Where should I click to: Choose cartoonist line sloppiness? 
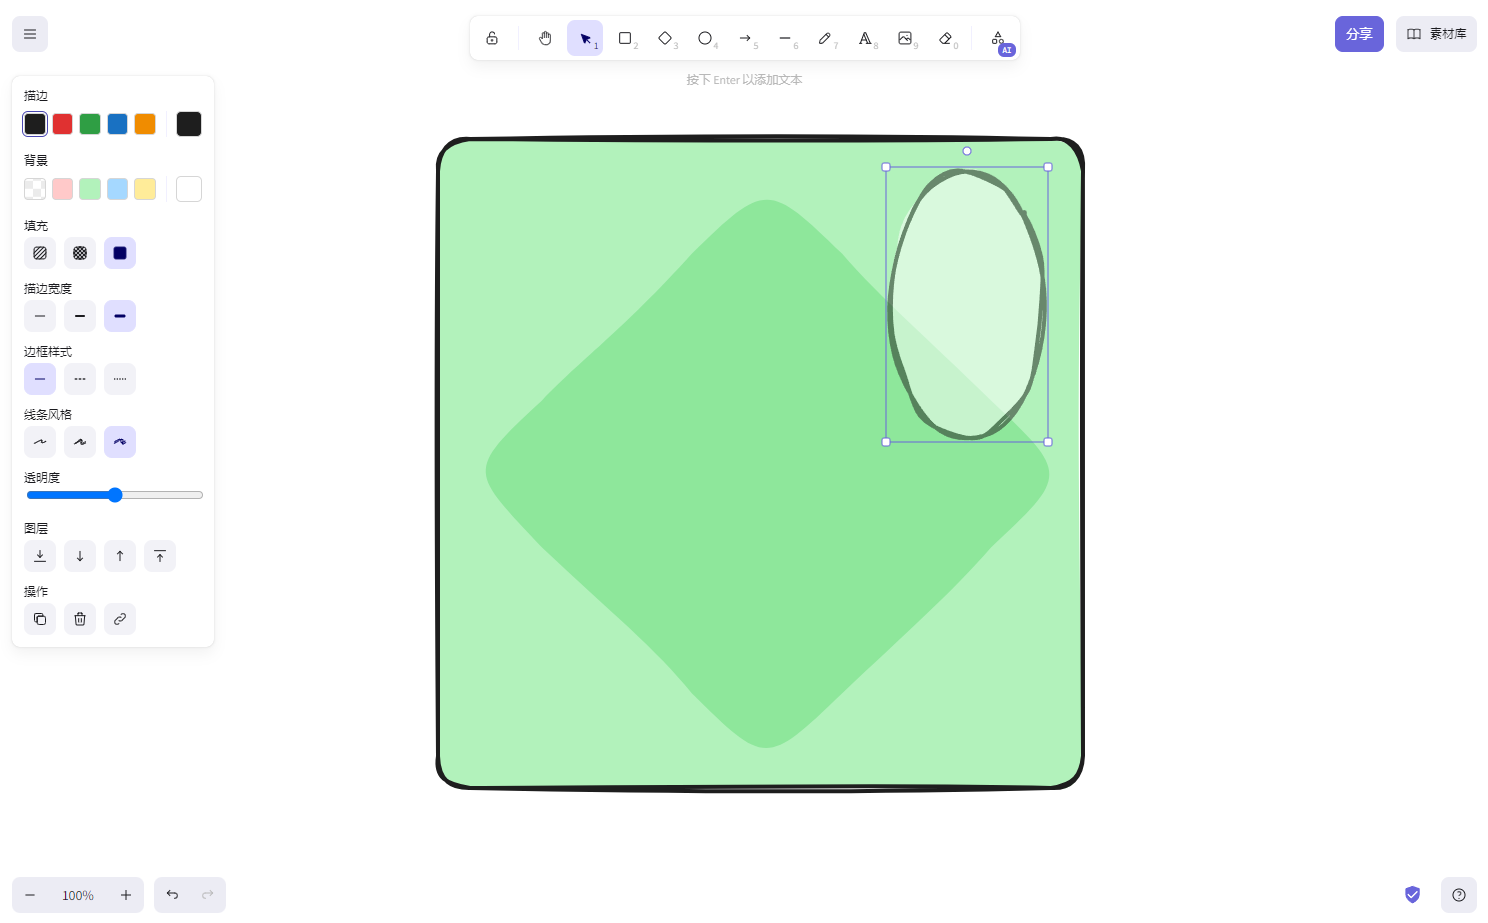120,442
